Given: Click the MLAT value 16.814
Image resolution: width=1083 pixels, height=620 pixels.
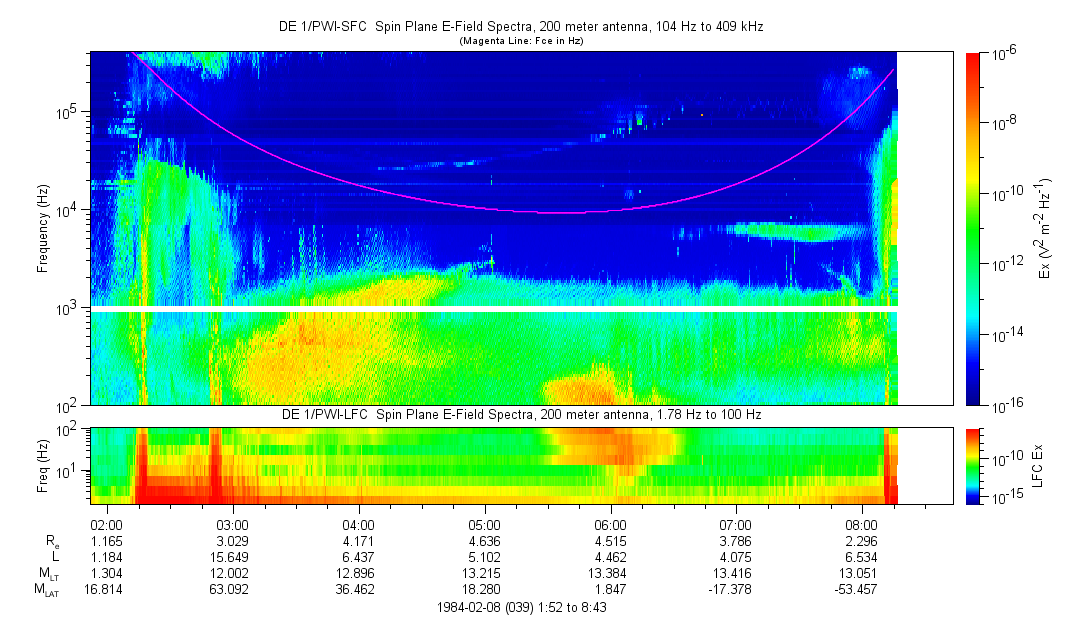Looking at the screenshot, I should 104,589.
